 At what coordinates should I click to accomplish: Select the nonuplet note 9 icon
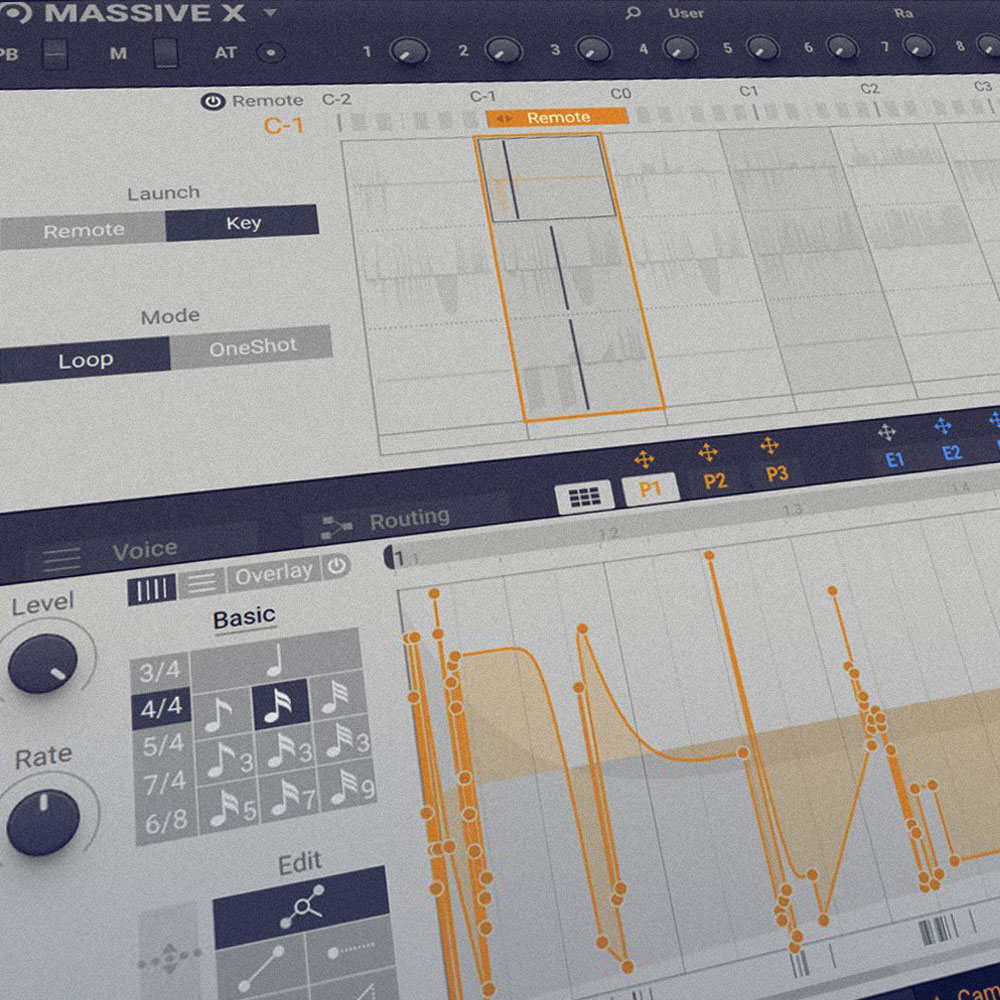tap(348, 789)
